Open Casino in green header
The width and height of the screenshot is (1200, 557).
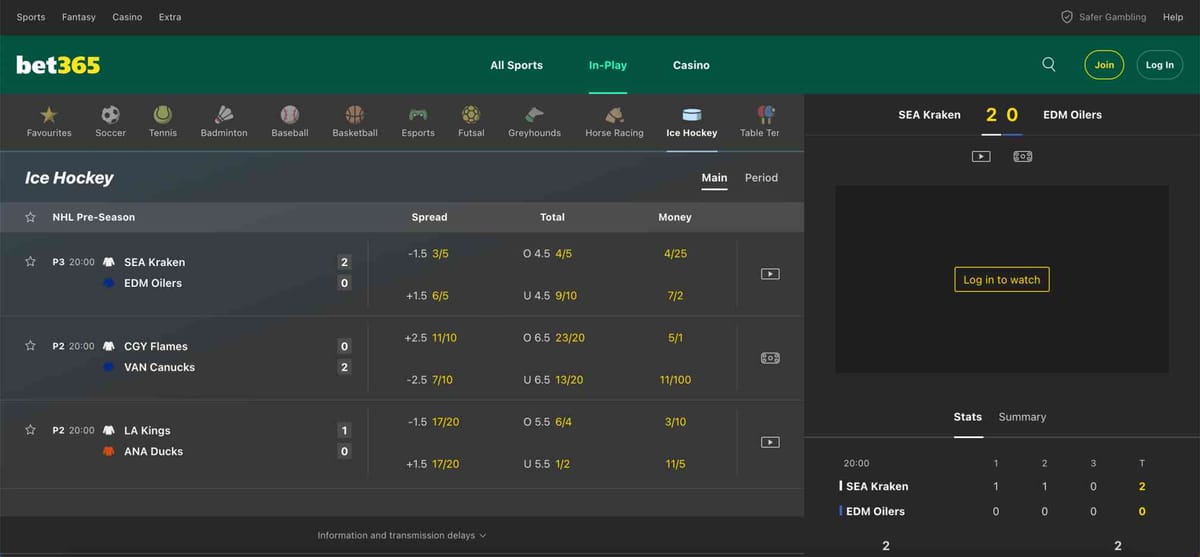click(x=691, y=65)
